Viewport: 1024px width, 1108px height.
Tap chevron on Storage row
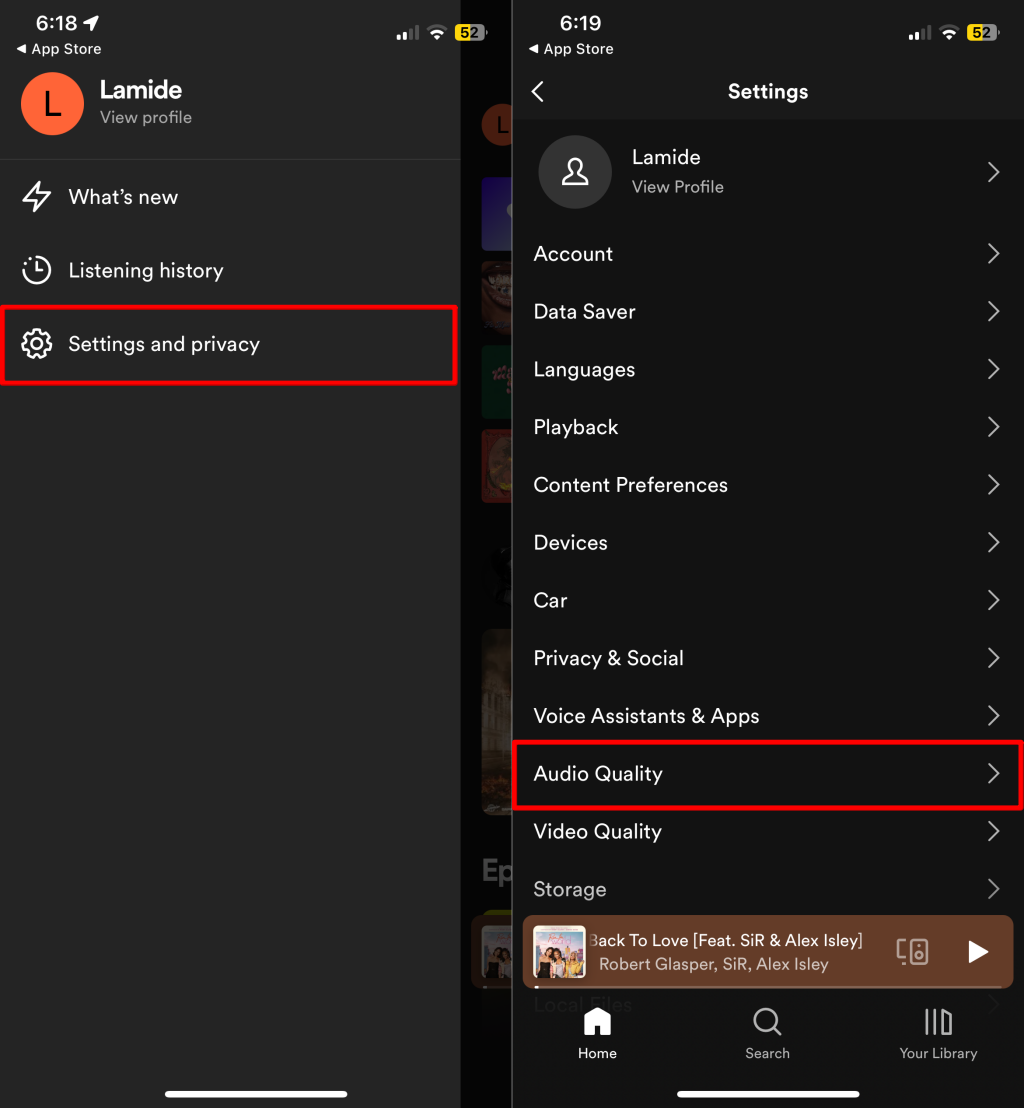[994, 889]
